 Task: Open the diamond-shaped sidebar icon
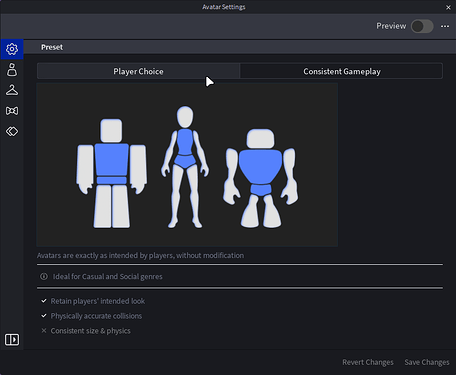[12, 131]
